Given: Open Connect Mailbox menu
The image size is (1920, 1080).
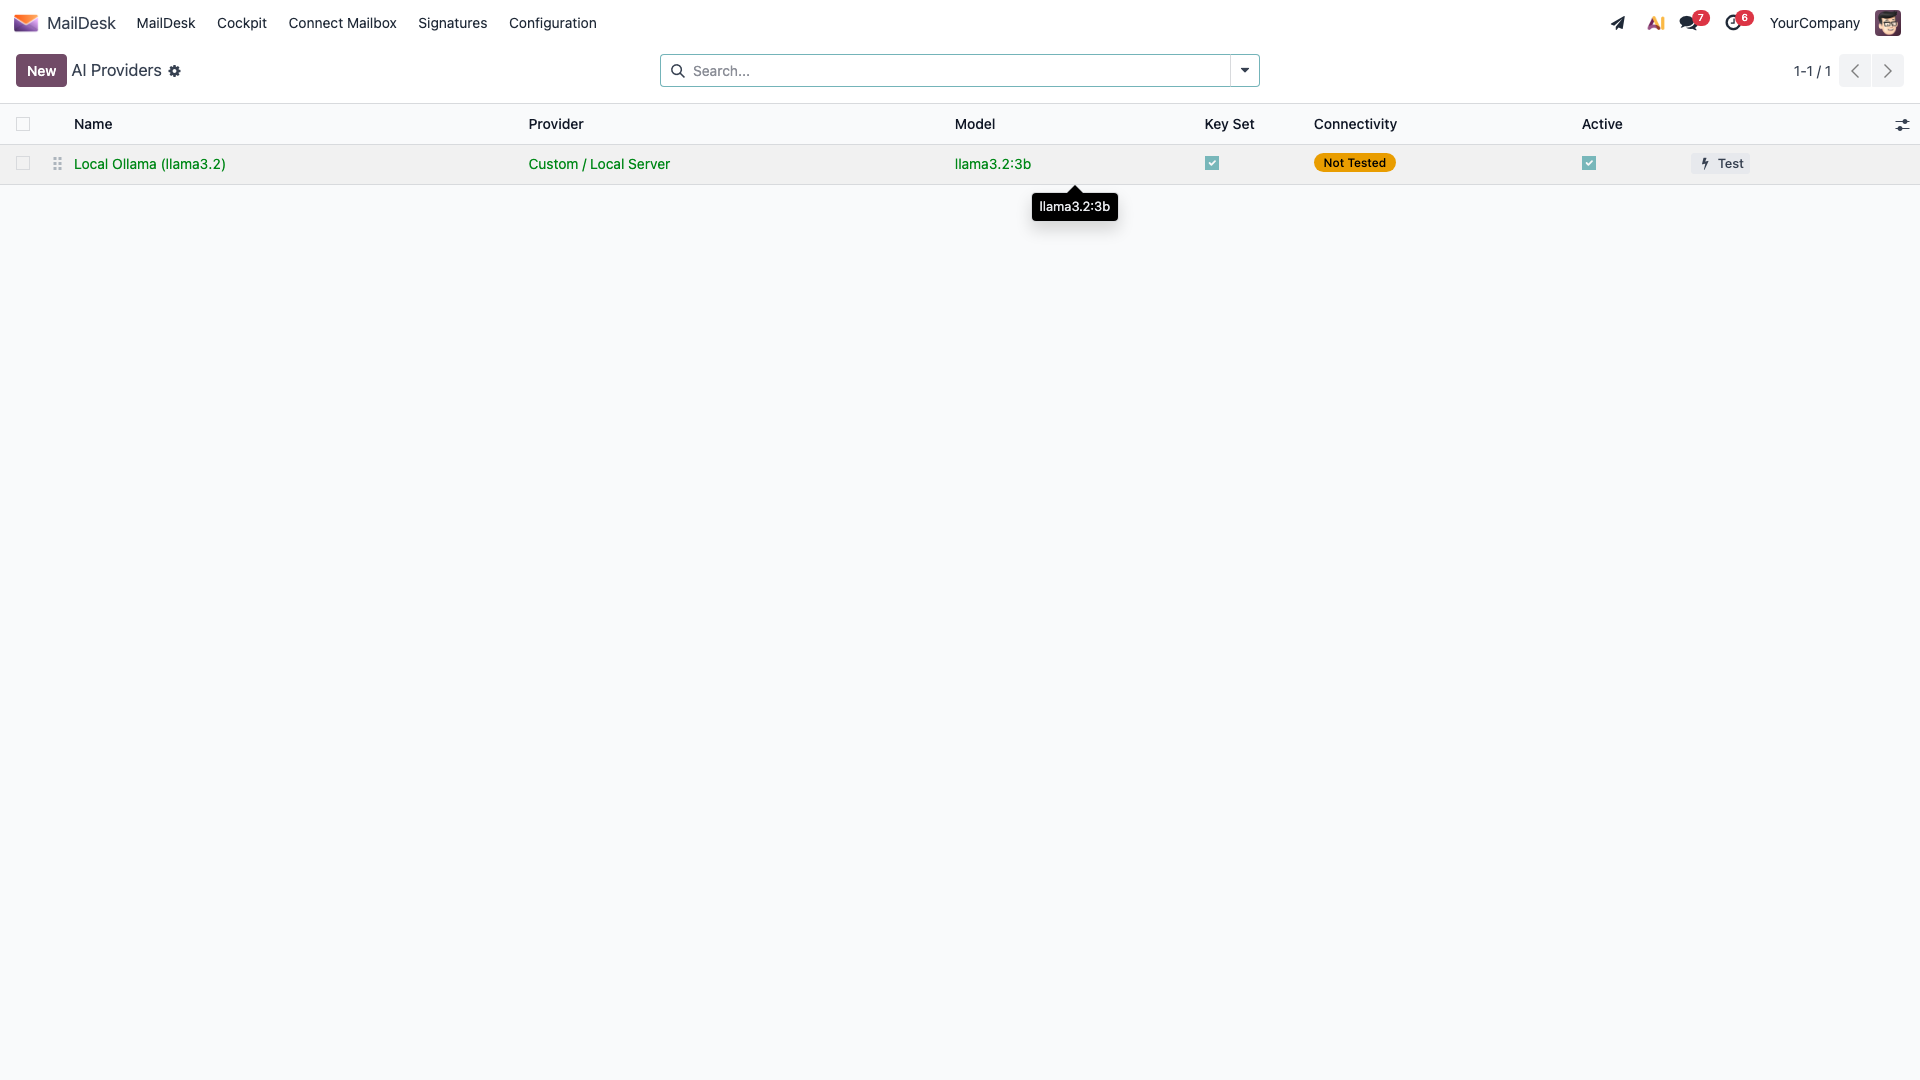Looking at the screenshot, I should (343, 23).
